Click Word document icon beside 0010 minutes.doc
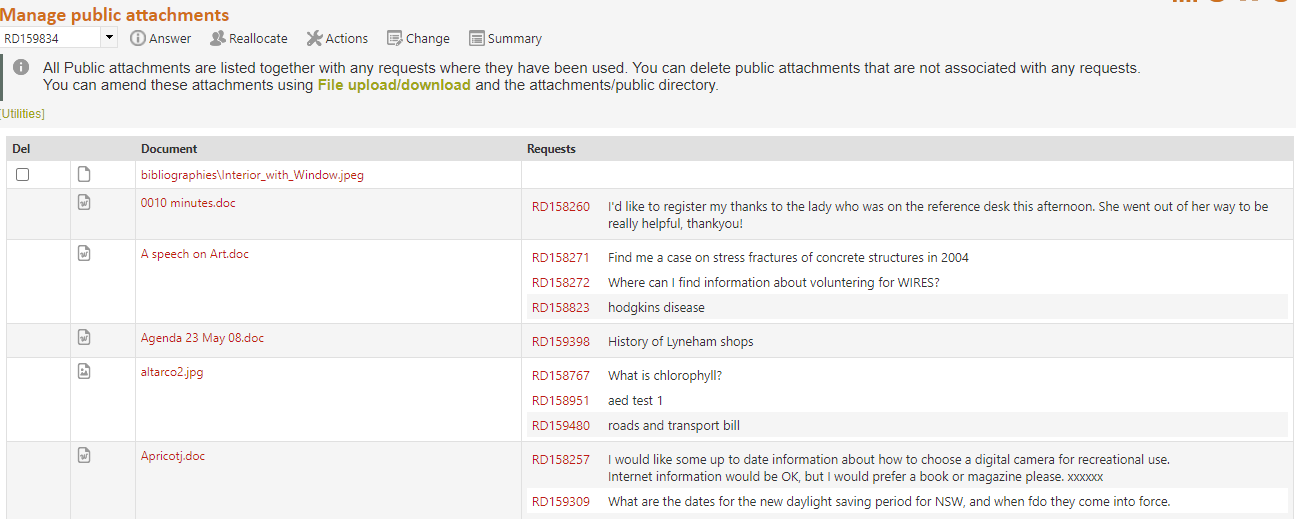The height and width of the screenshot is (519, 1296). point(84,202)
